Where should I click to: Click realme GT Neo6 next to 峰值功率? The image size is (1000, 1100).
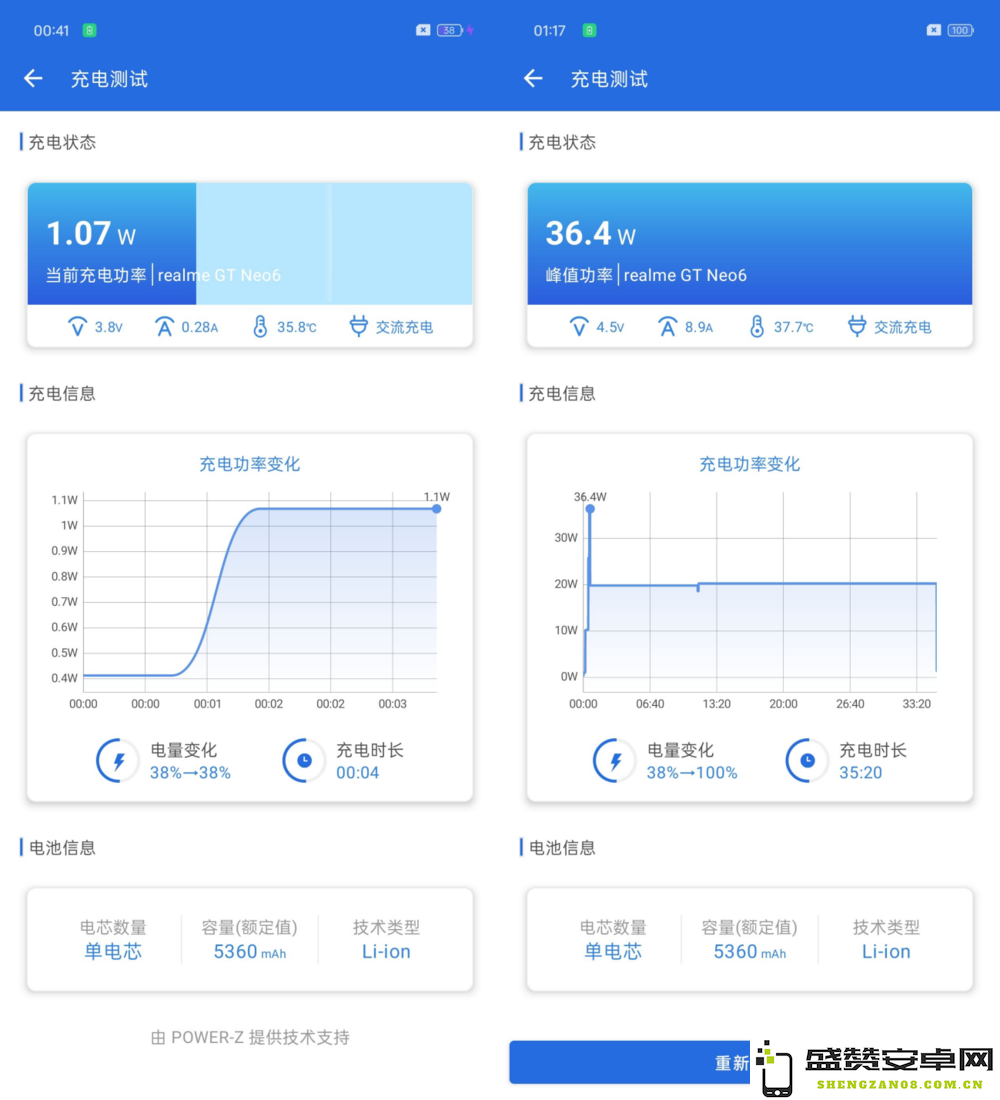pos(685,275)
